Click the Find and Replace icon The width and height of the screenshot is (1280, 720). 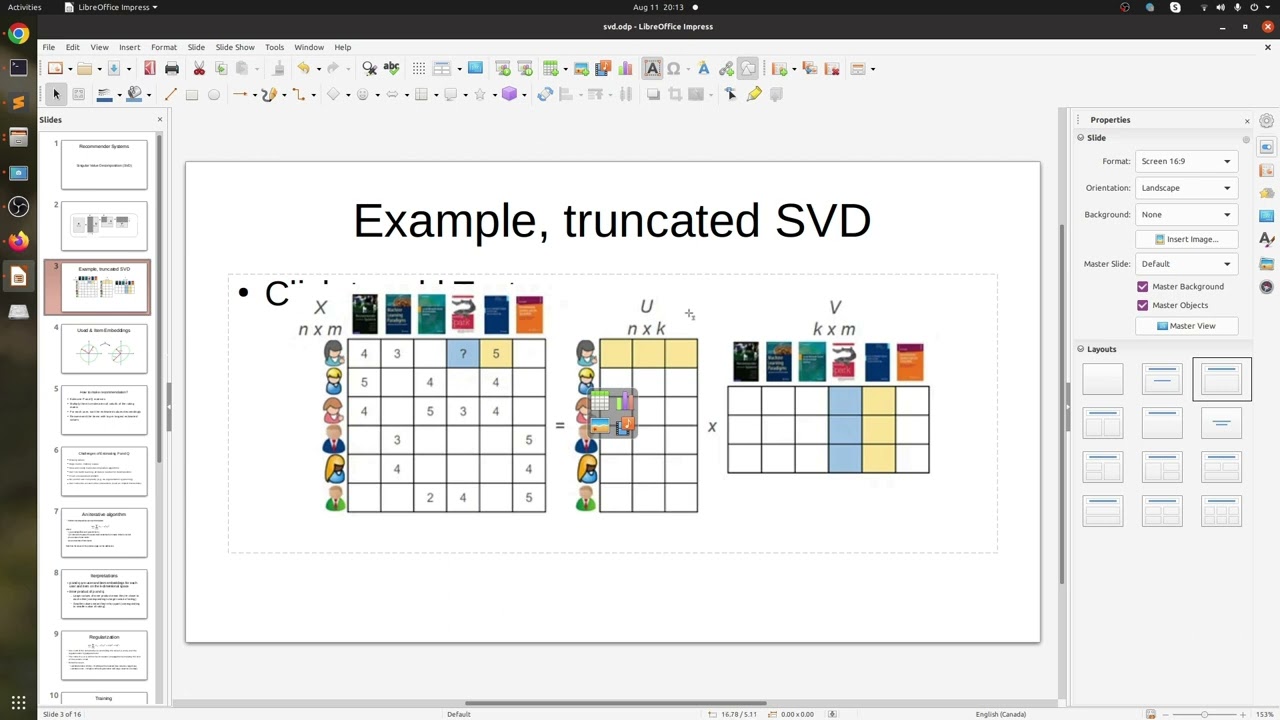[369, 68]
